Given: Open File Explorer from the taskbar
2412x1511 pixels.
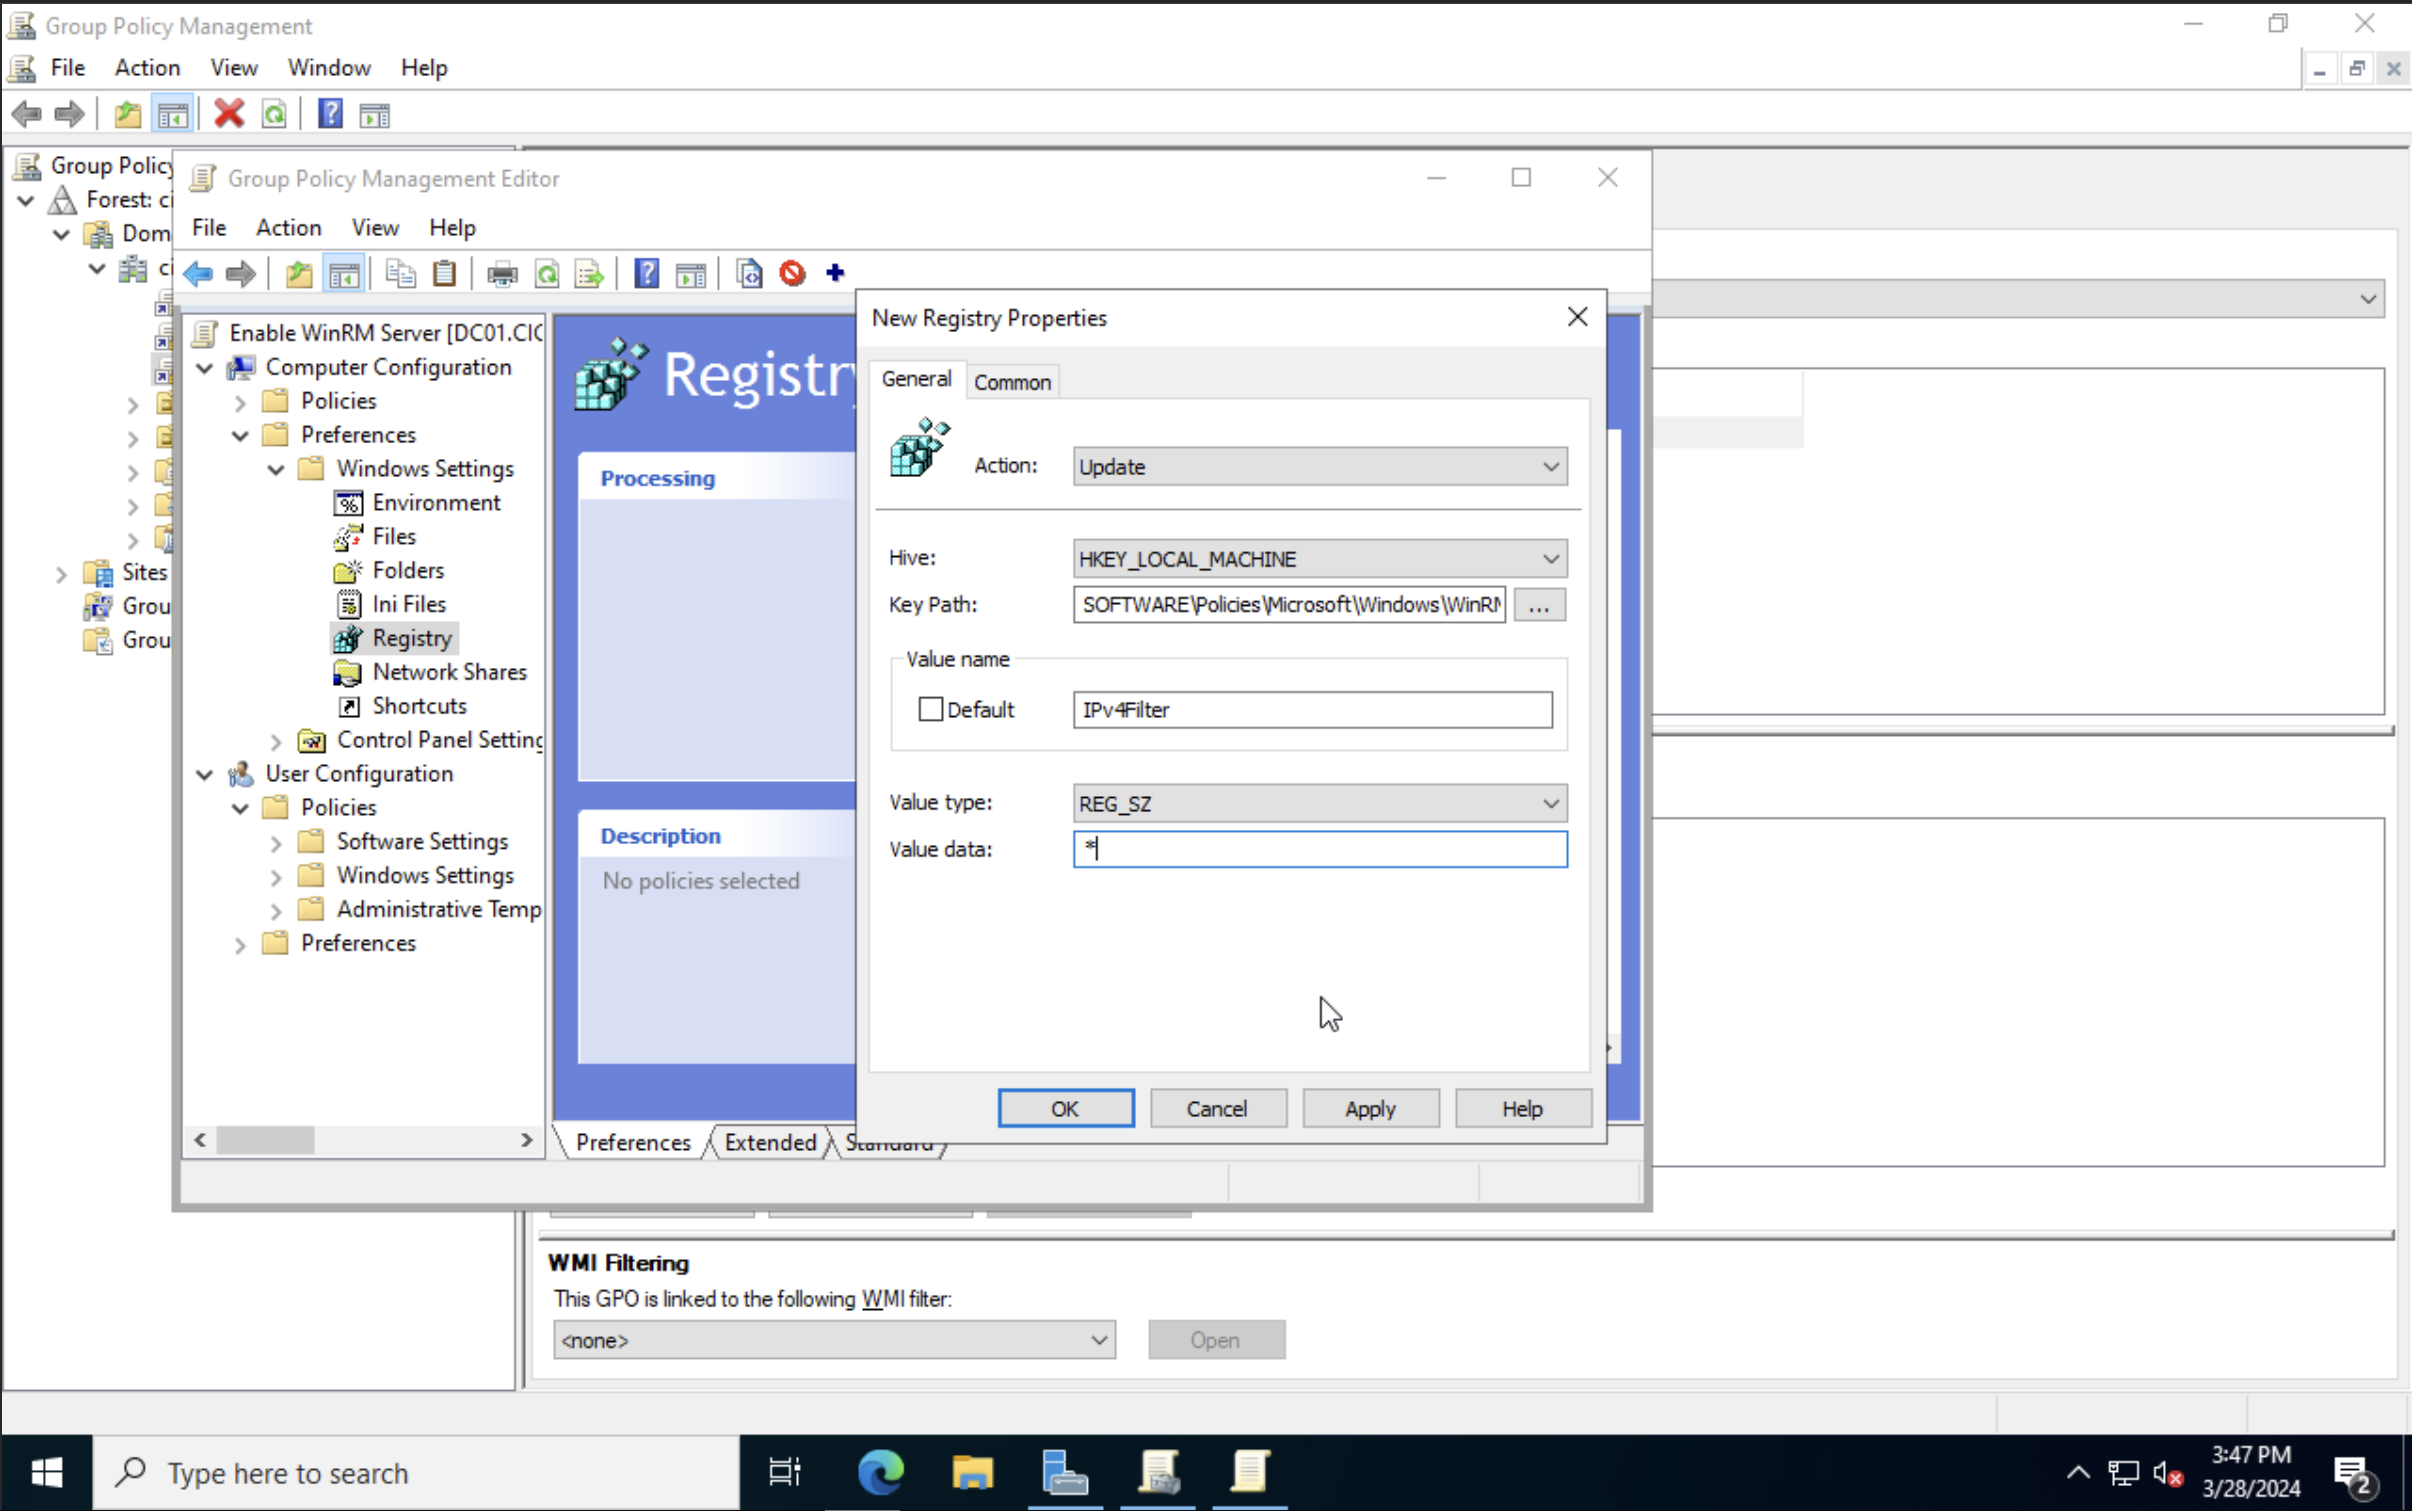Looking at the screenshot, I should [972, 1472].
